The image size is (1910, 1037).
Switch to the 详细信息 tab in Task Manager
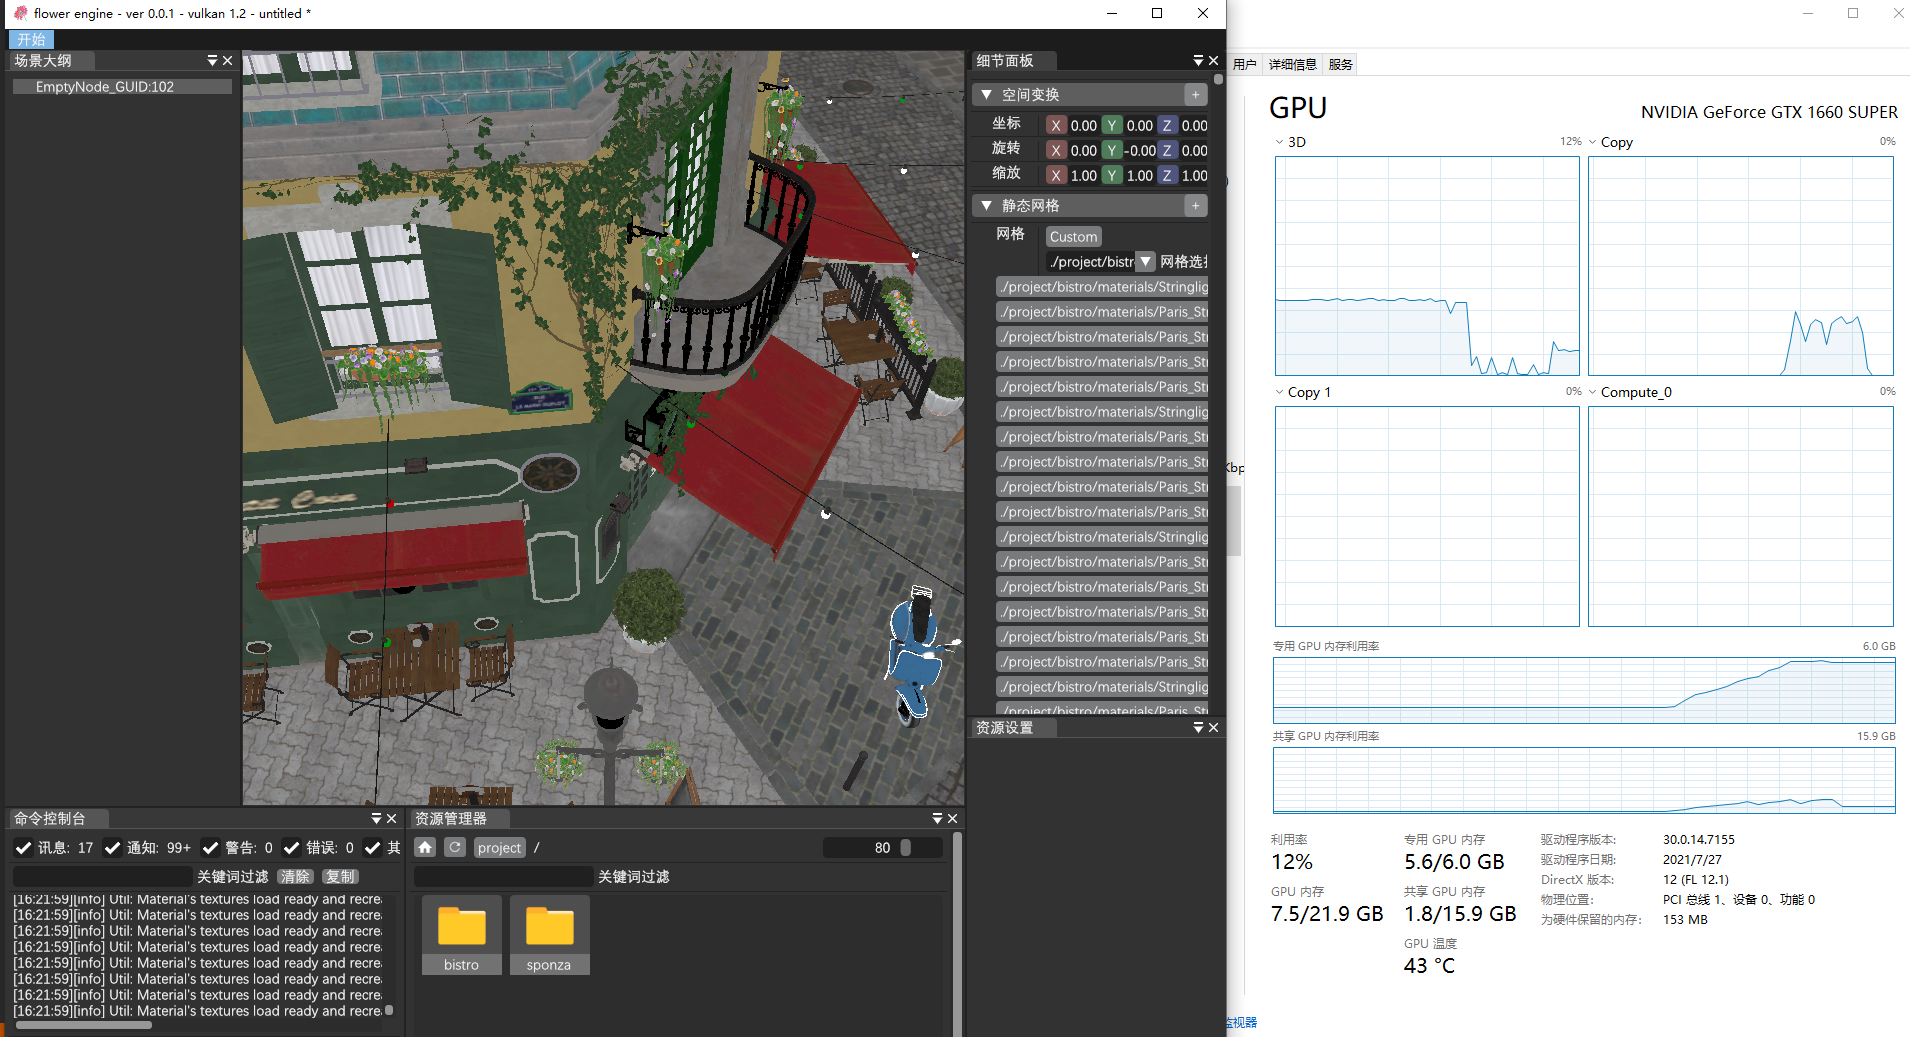1292,65
